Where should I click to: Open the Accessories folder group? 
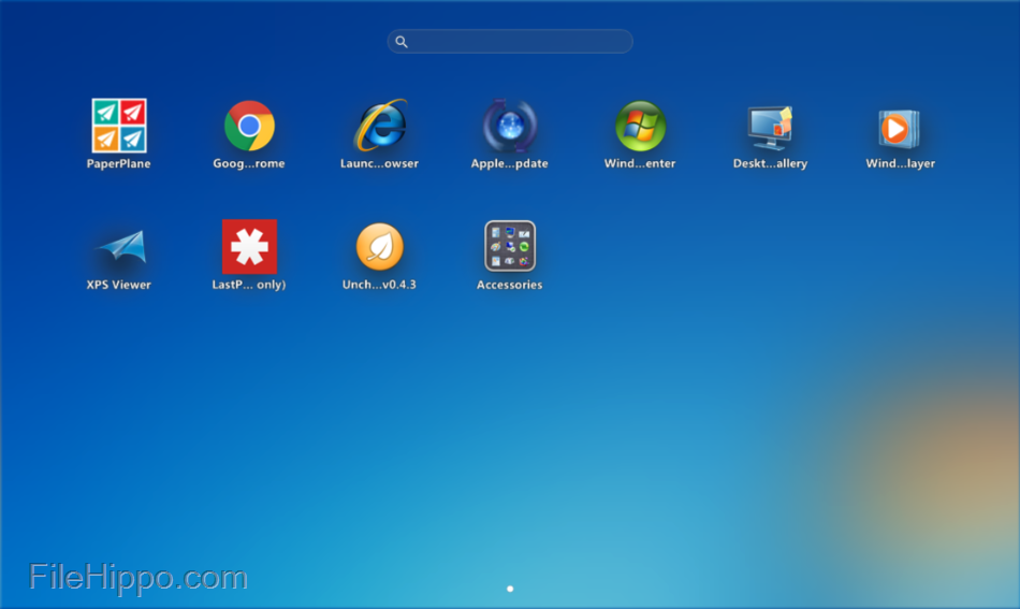[x=510, y=246]
